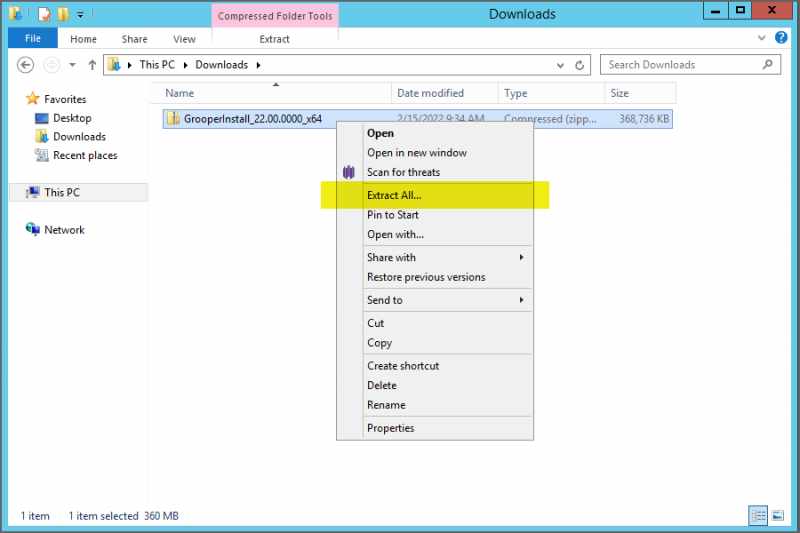
Task: Click This PC in the address bar
Action: coord(157,65)
